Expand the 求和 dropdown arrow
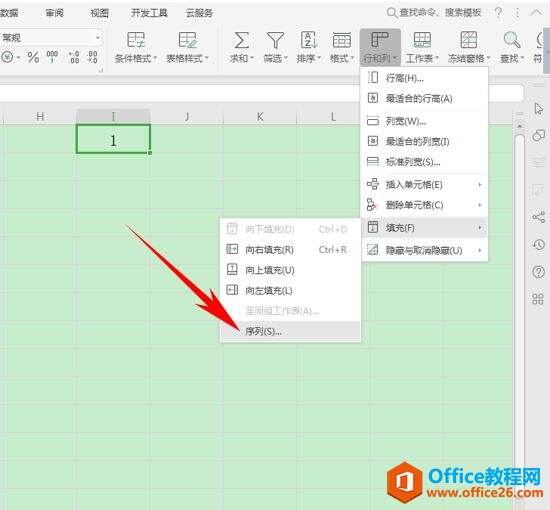 [x=253, y=58]
